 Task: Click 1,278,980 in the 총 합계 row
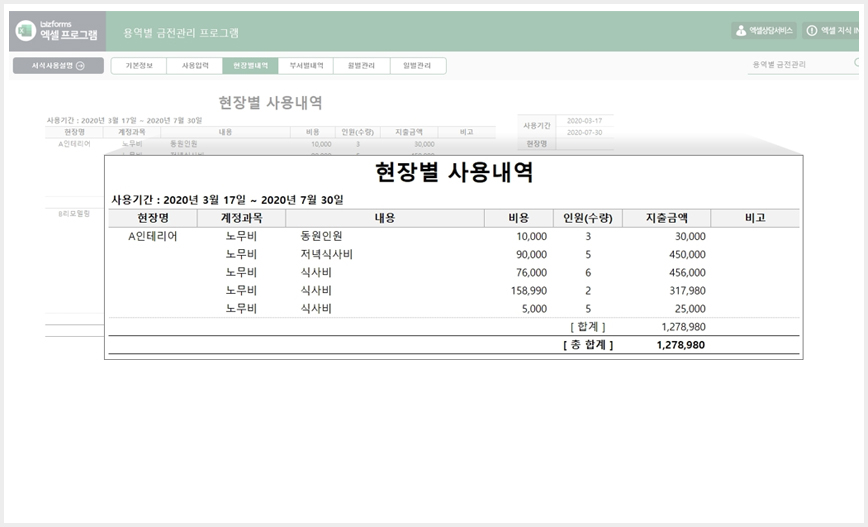(681, 345)
